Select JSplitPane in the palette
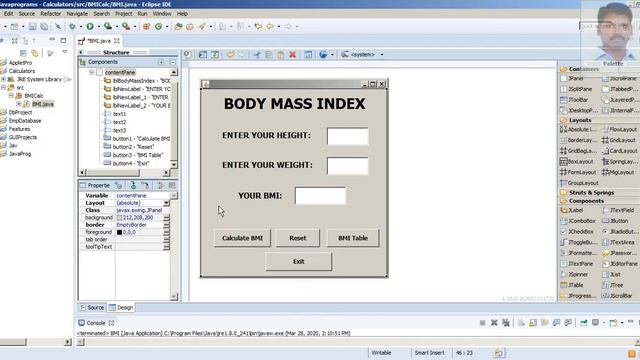Image resolution: width=640 pixels, height=360 pixels. tap(576, 89)
